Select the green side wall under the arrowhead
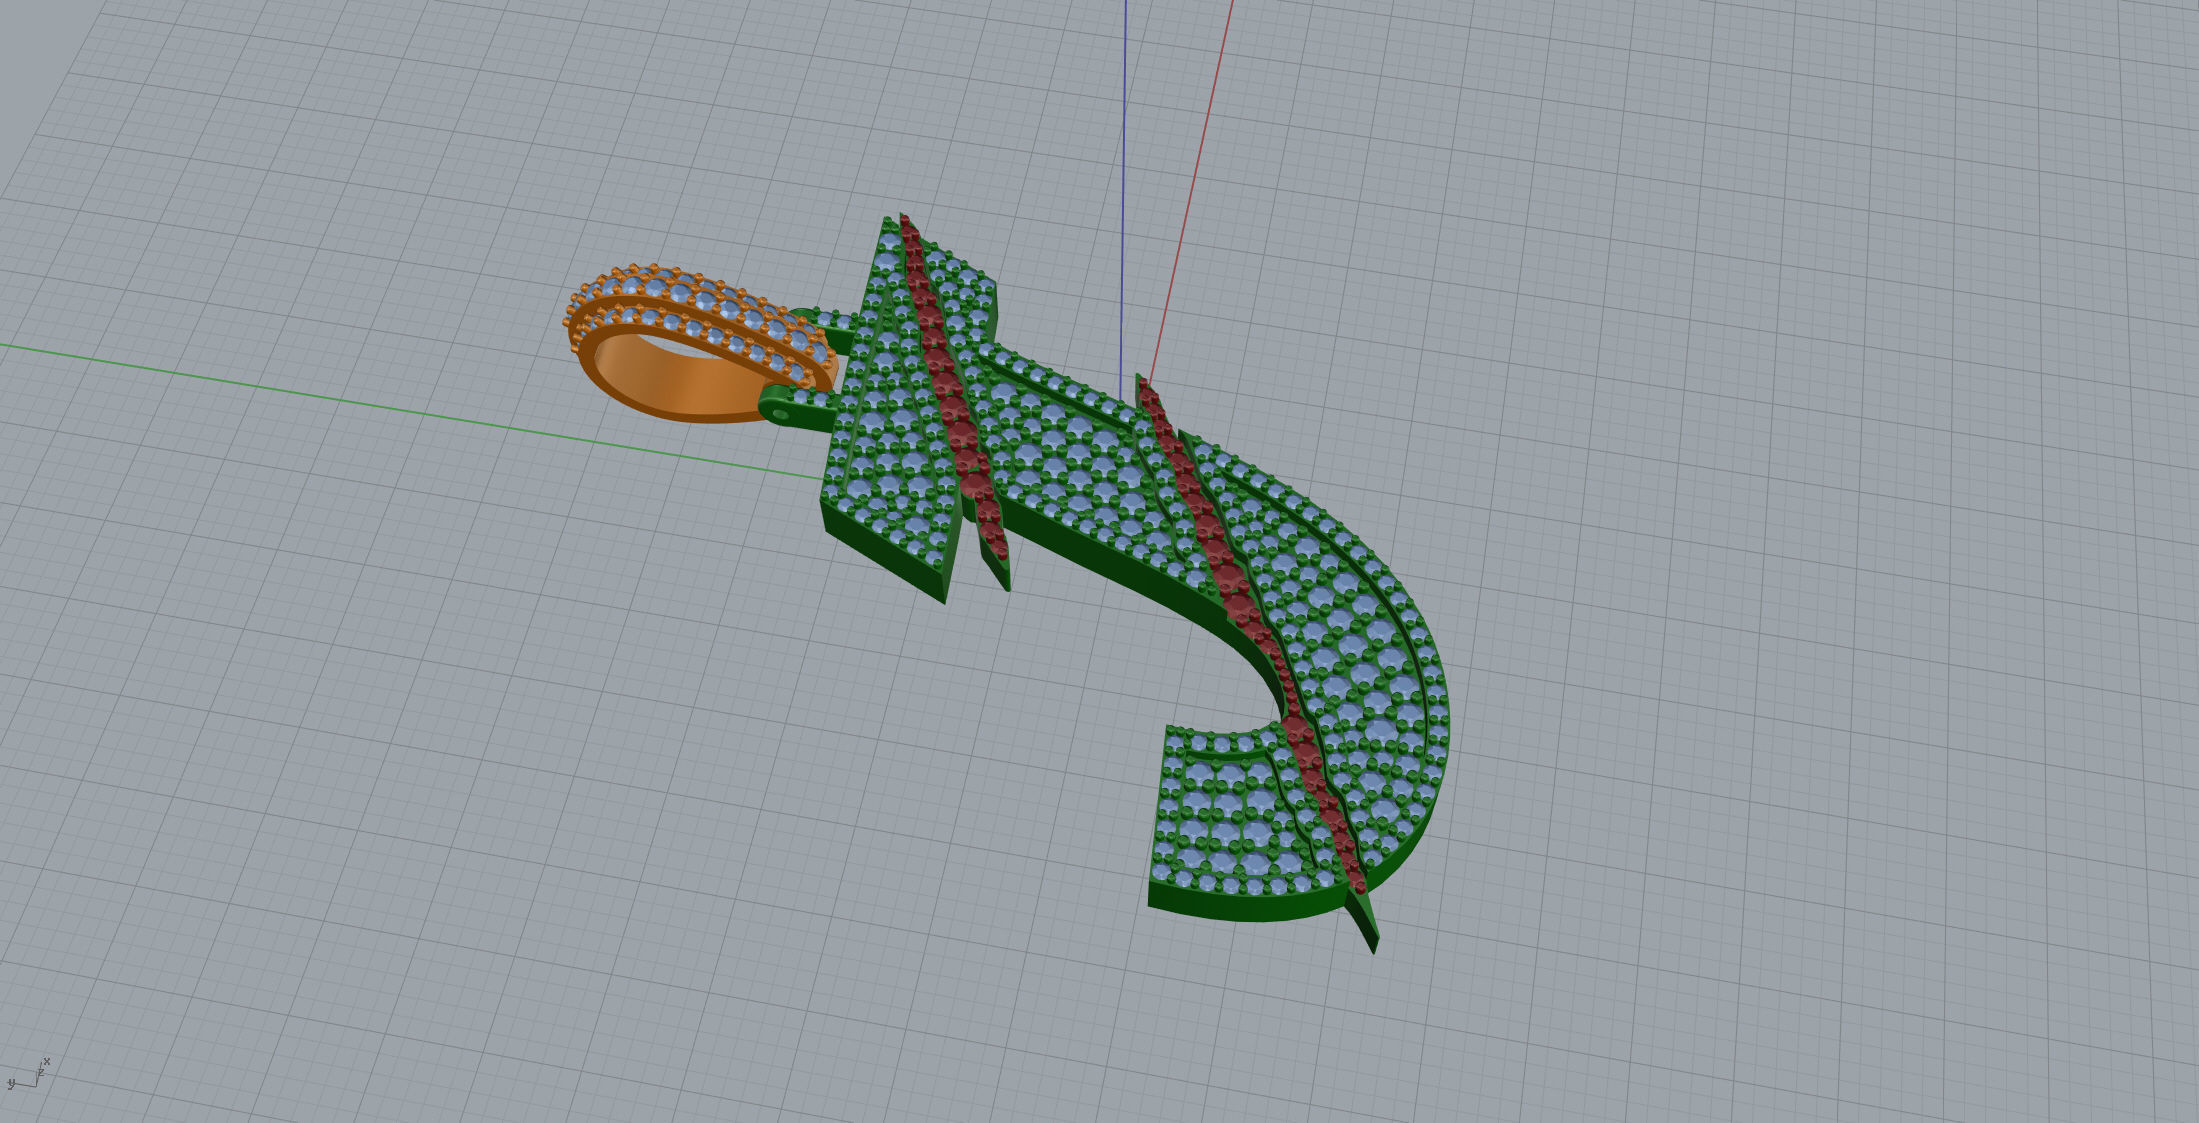Screen dimensions: 2199x1123 click(x=882, y=550)
